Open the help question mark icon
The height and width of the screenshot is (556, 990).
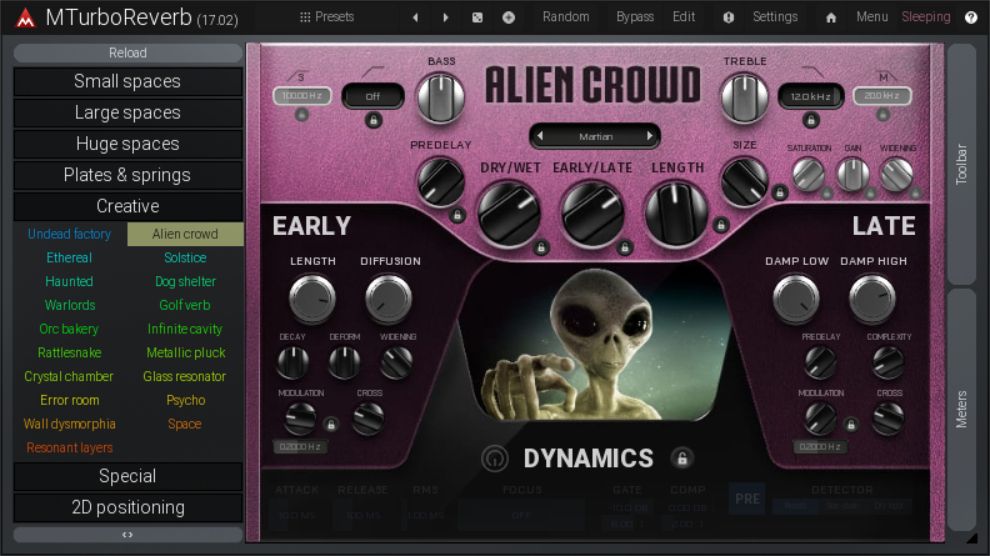click(x=971, y=18)
